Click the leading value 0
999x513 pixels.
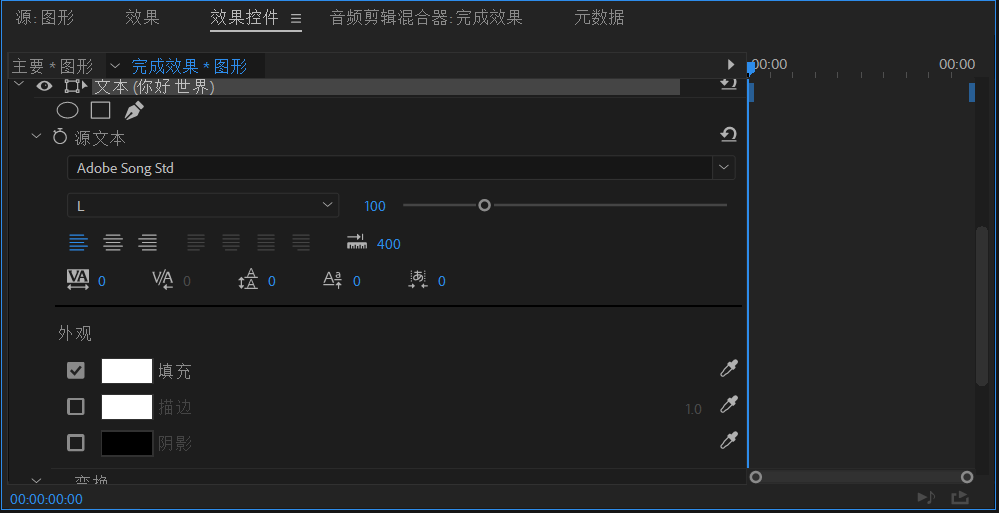[x=271, y=281]
